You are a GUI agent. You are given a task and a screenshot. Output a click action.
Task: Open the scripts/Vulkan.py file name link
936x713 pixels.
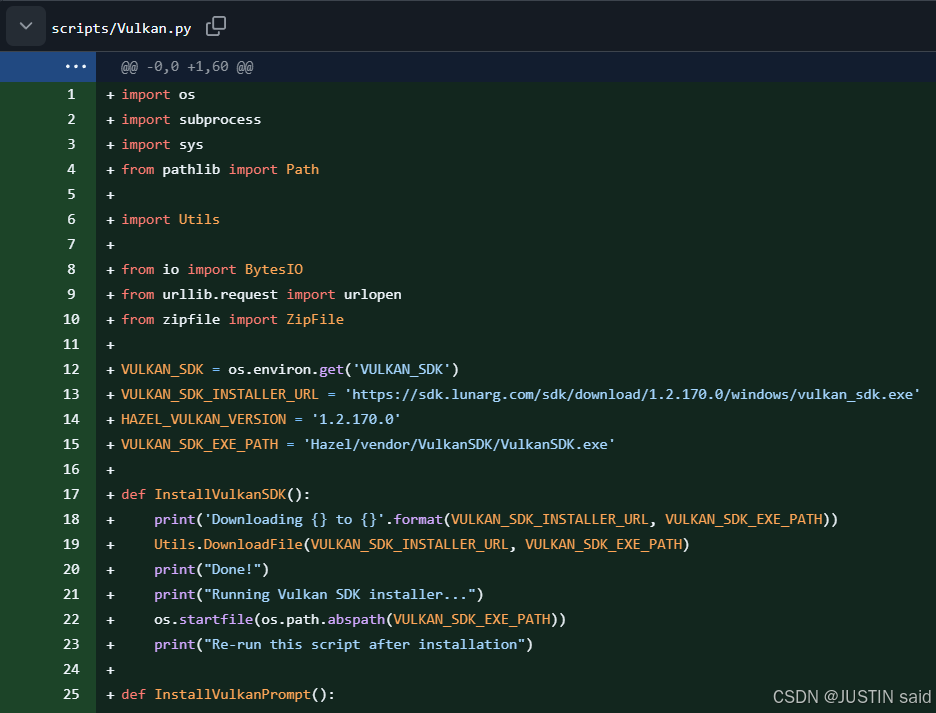(121, 28)
